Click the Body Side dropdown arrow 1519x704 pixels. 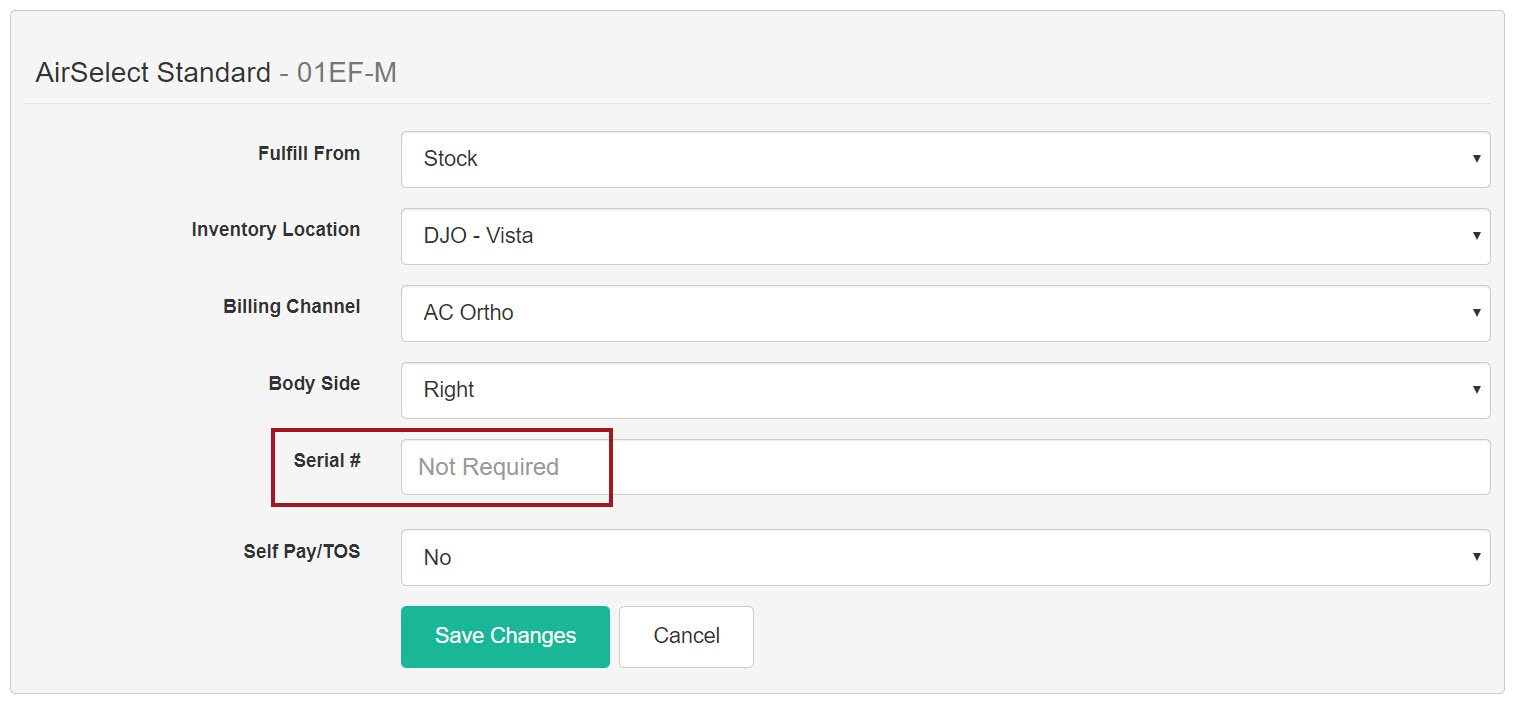coord(1476,390)
